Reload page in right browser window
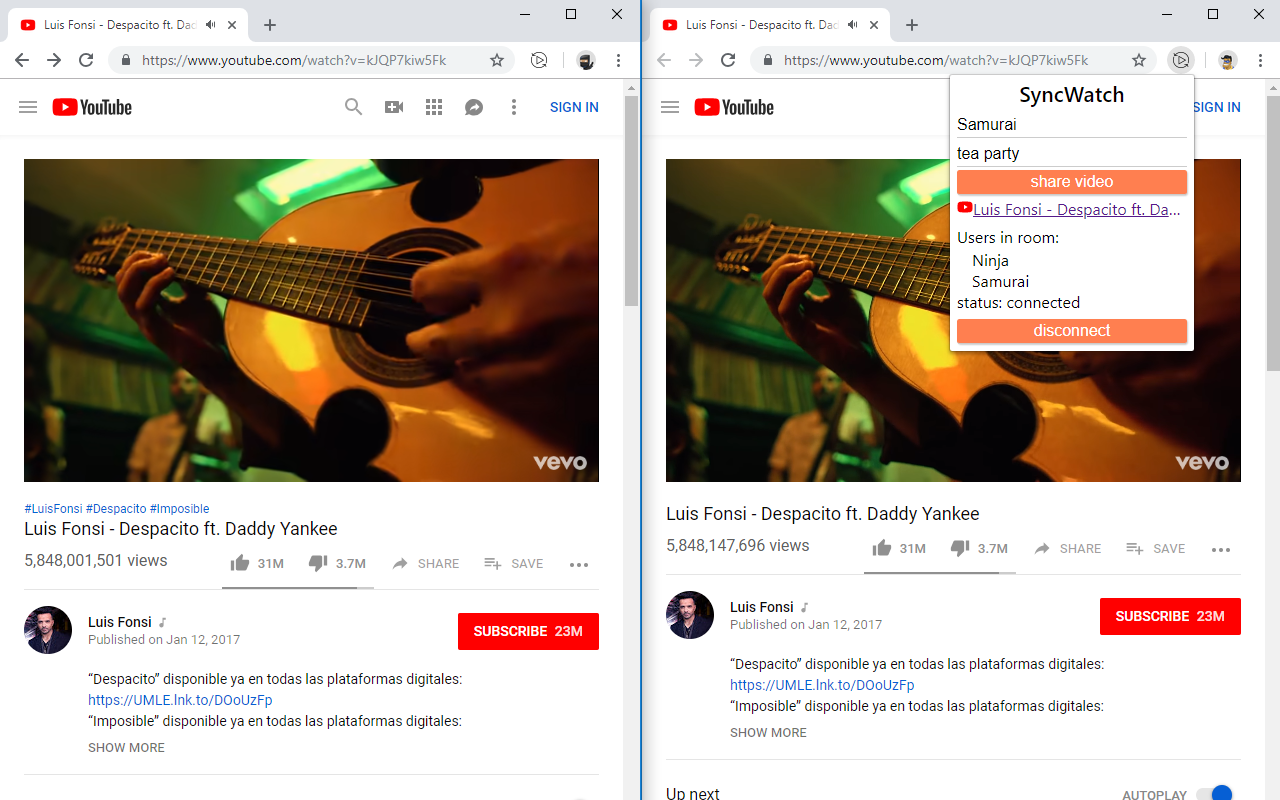This screenshot has height=800, width=1280. pos(728,60)
